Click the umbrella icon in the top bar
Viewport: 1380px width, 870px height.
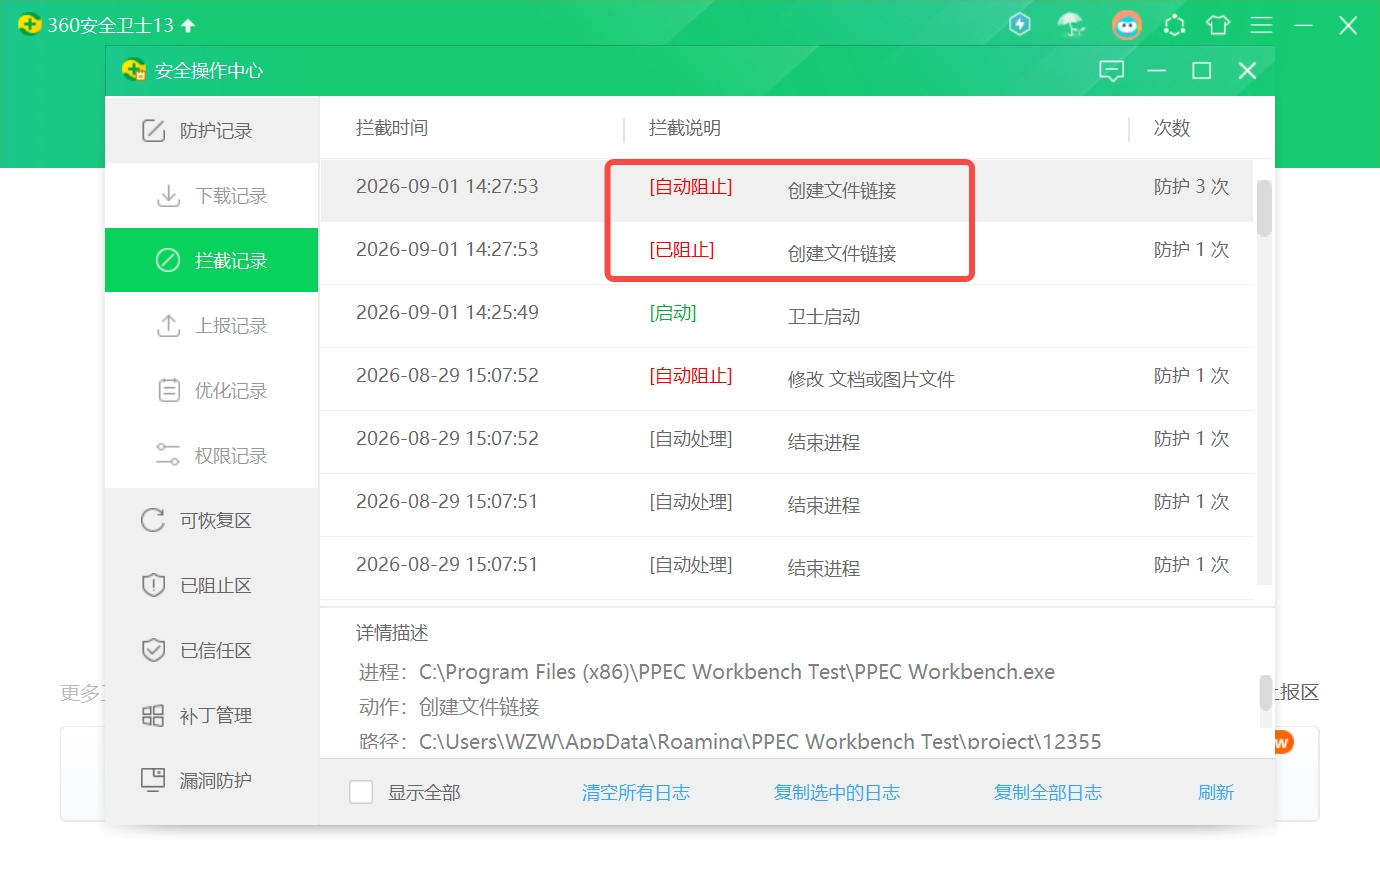(1072, 25)
